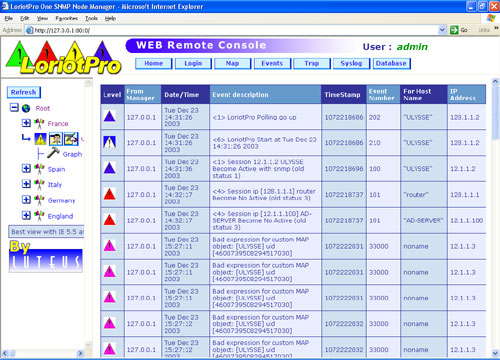Open the Tools menu

(x=91, y=18)
